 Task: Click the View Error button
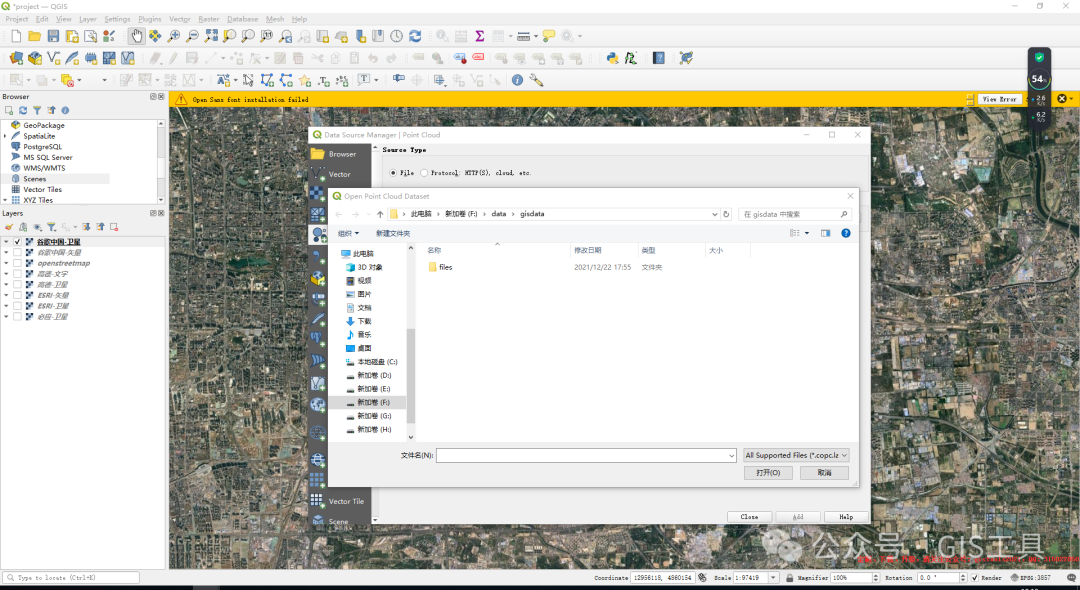[999, 99]
